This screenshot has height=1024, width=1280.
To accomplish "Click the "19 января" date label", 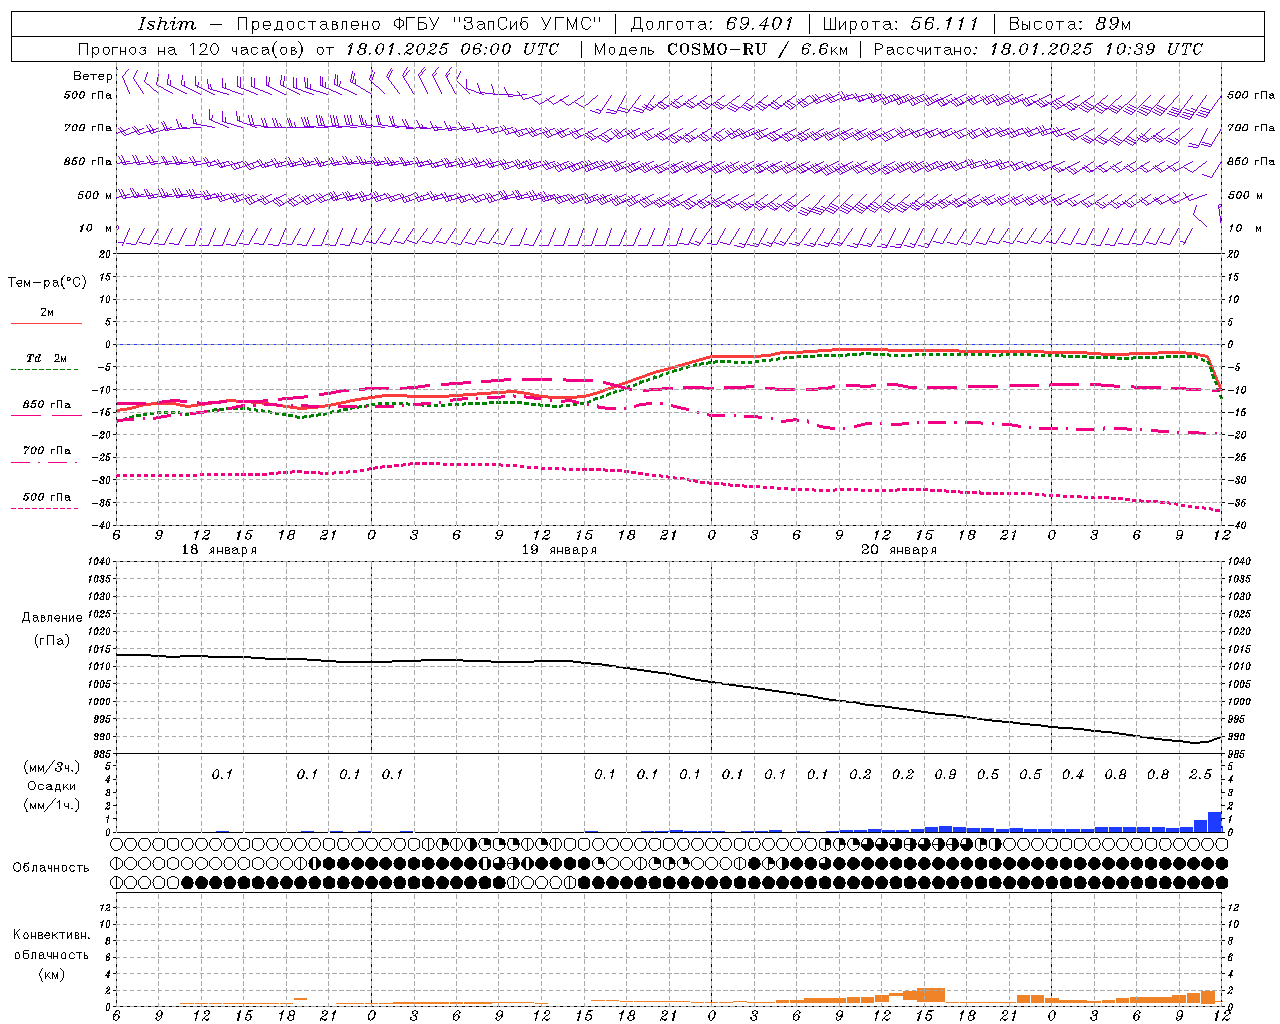I will (559, 550).
